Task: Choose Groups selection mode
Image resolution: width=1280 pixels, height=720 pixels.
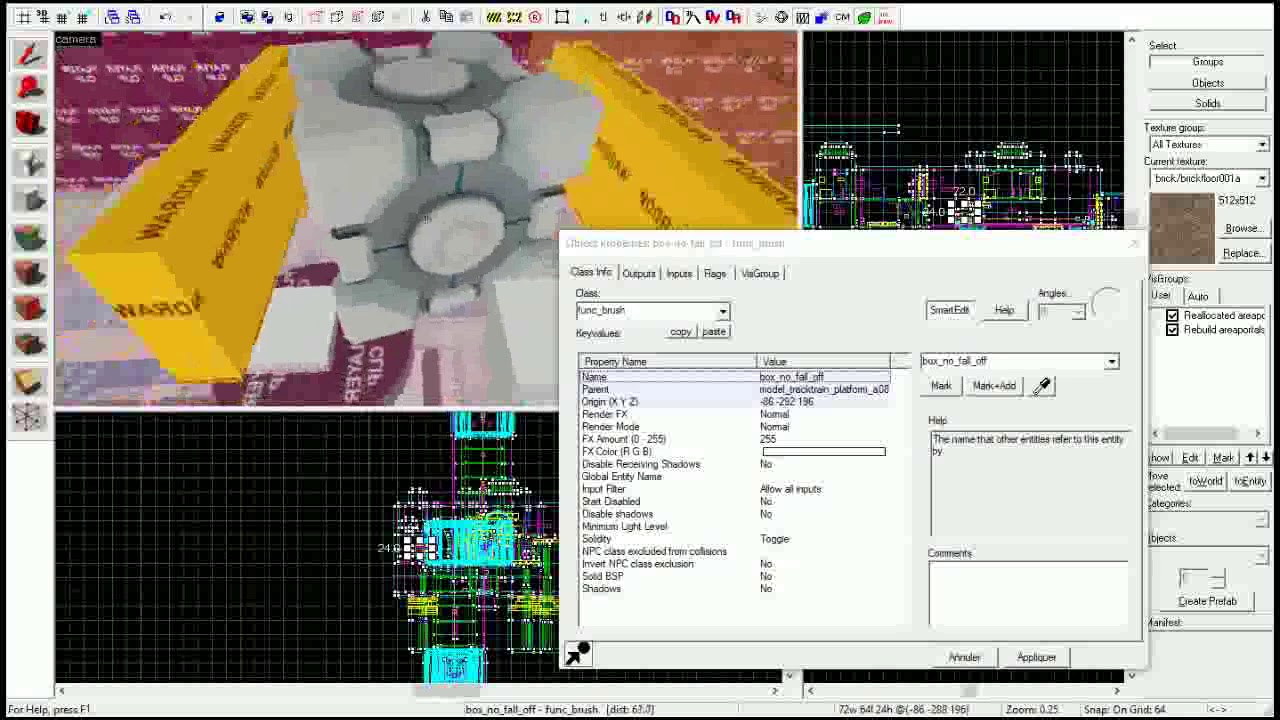Action: pyautogui.click(x=1207, y=62)
